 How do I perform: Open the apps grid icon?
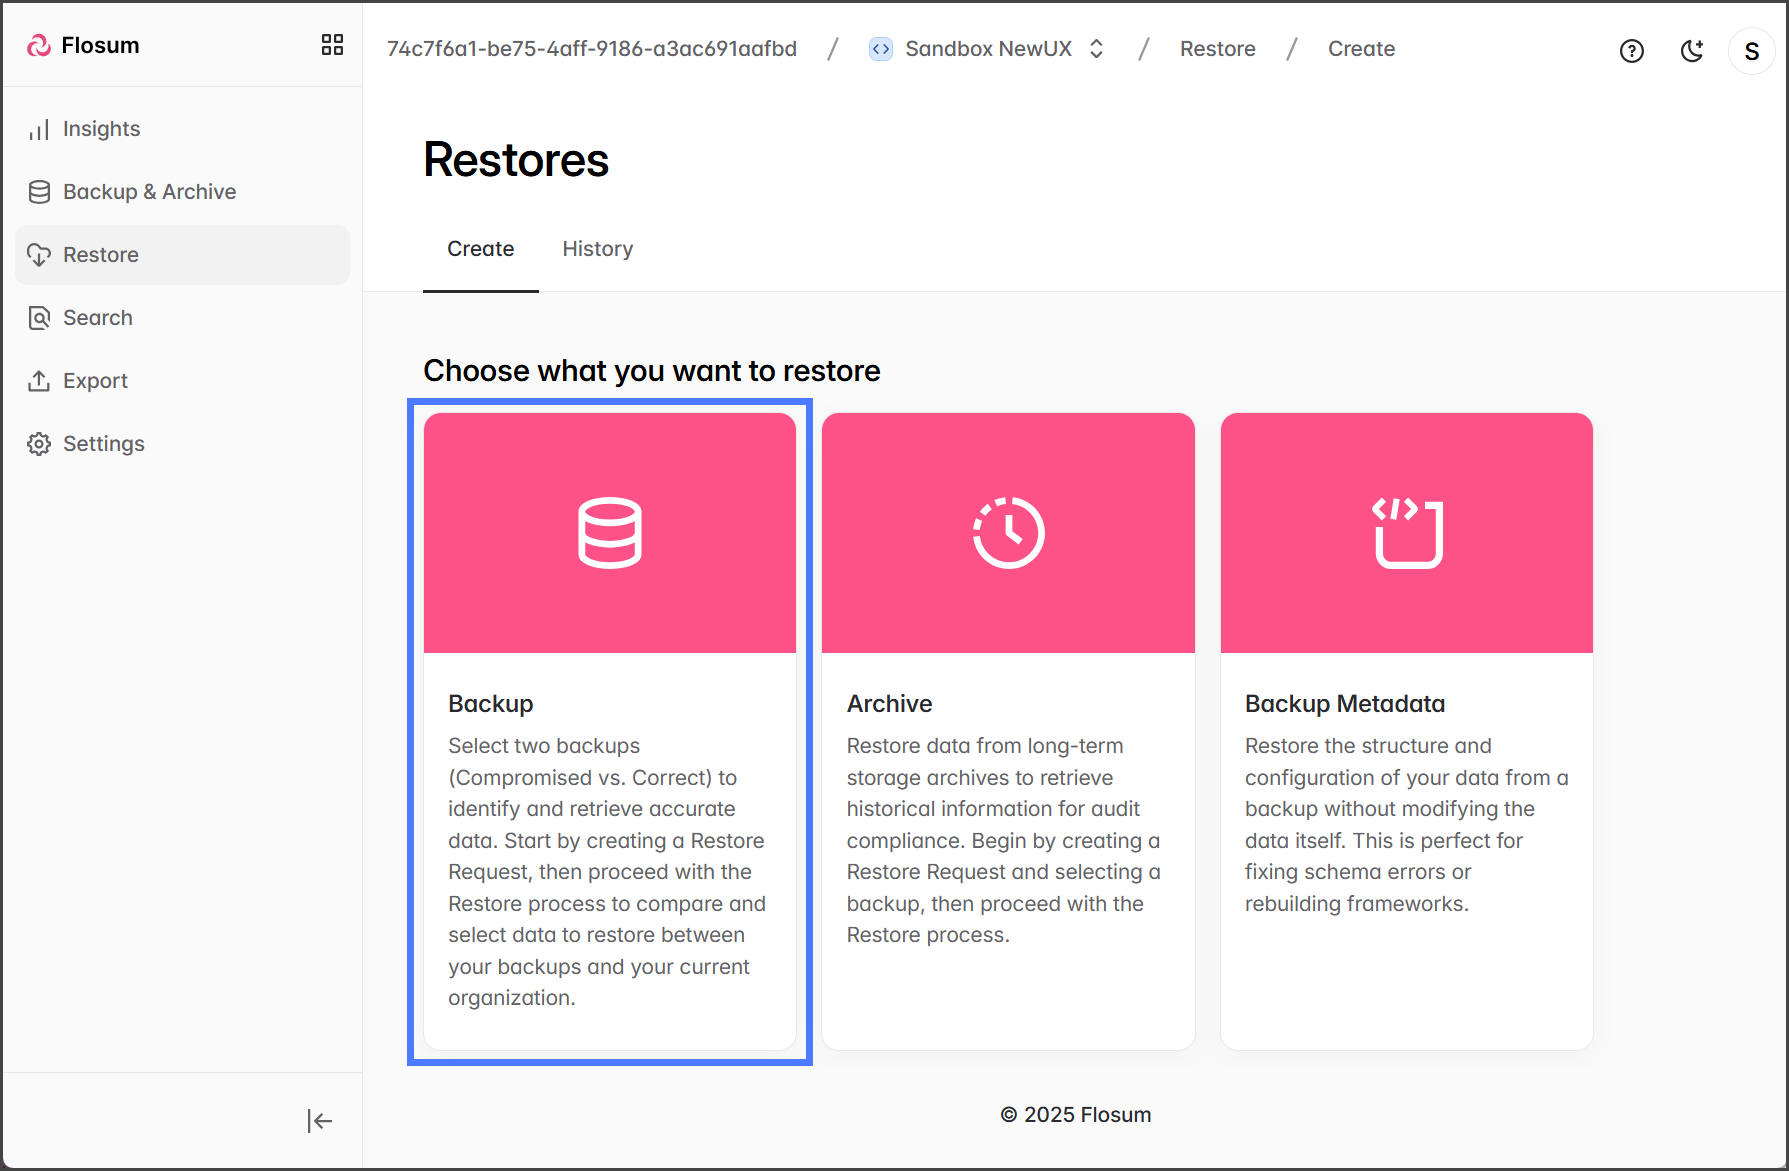332,45
